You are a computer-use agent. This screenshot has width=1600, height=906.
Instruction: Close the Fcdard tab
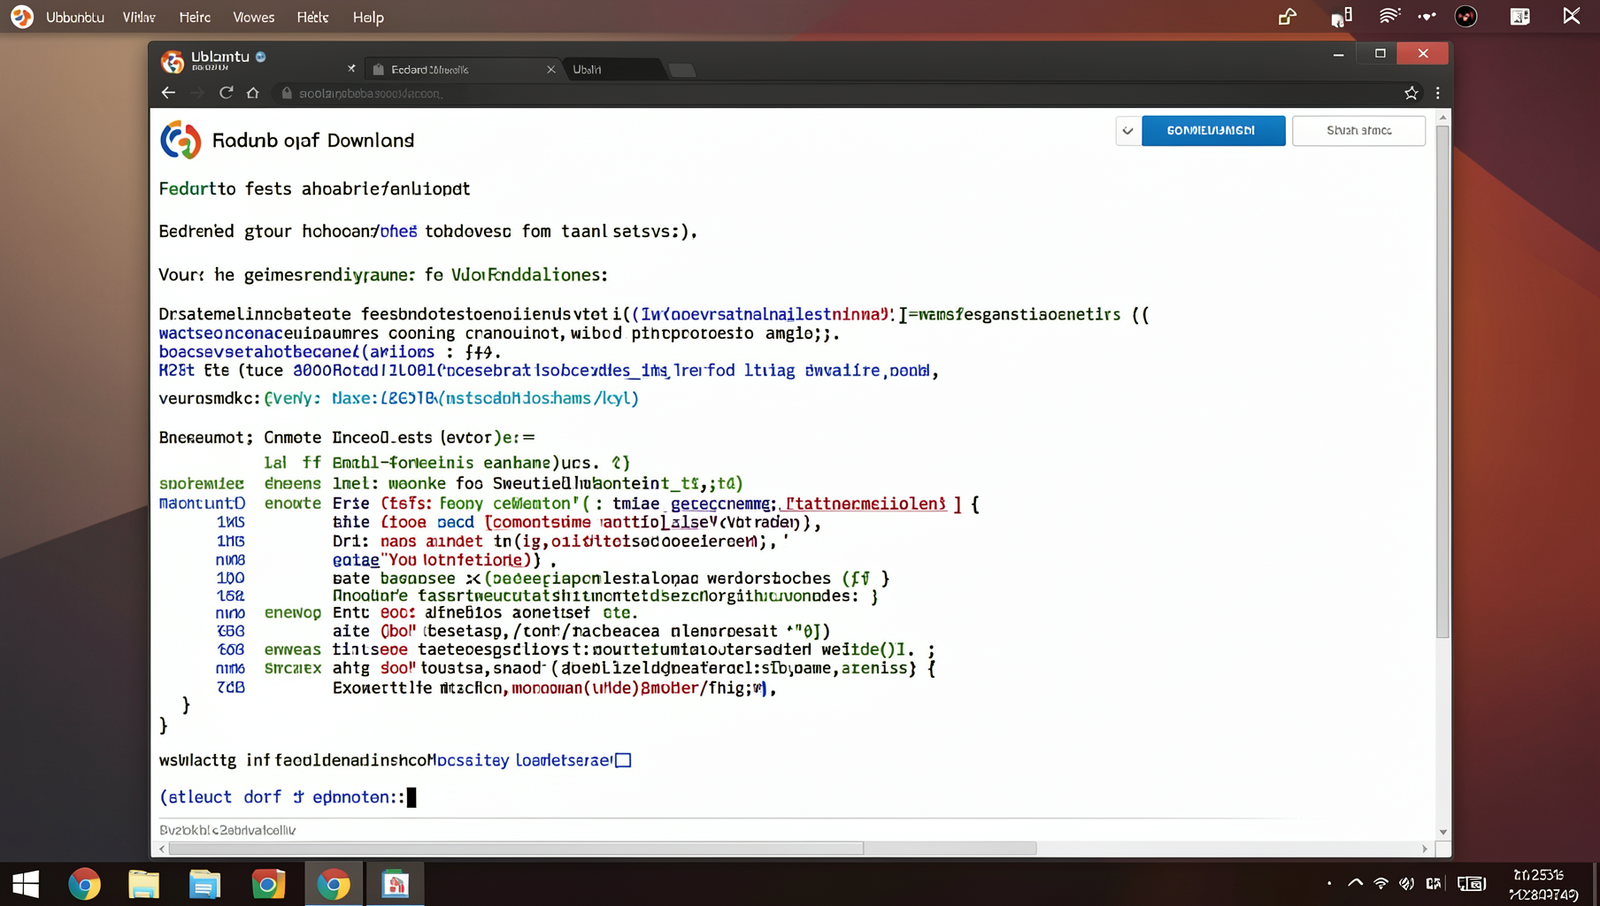click(551, 69)
